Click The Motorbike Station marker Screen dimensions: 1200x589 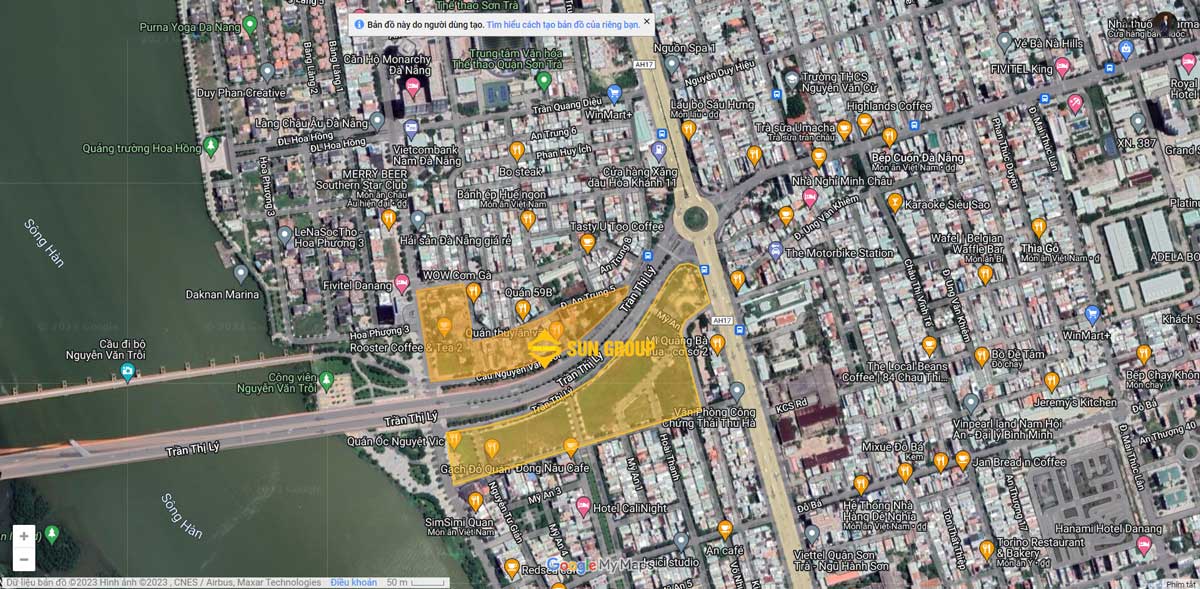click(x=775, y=250)
